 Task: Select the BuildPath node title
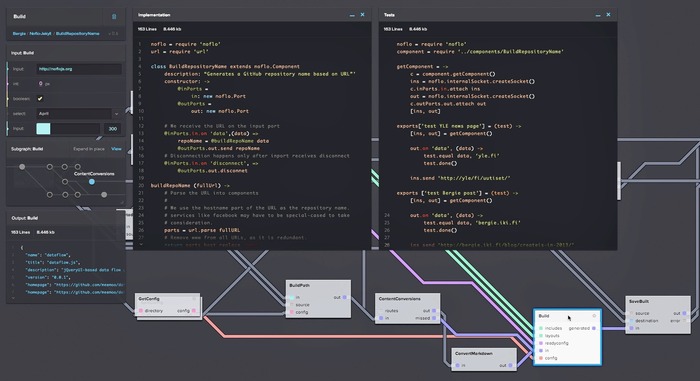pyautogui.click(x=299, y=285)
